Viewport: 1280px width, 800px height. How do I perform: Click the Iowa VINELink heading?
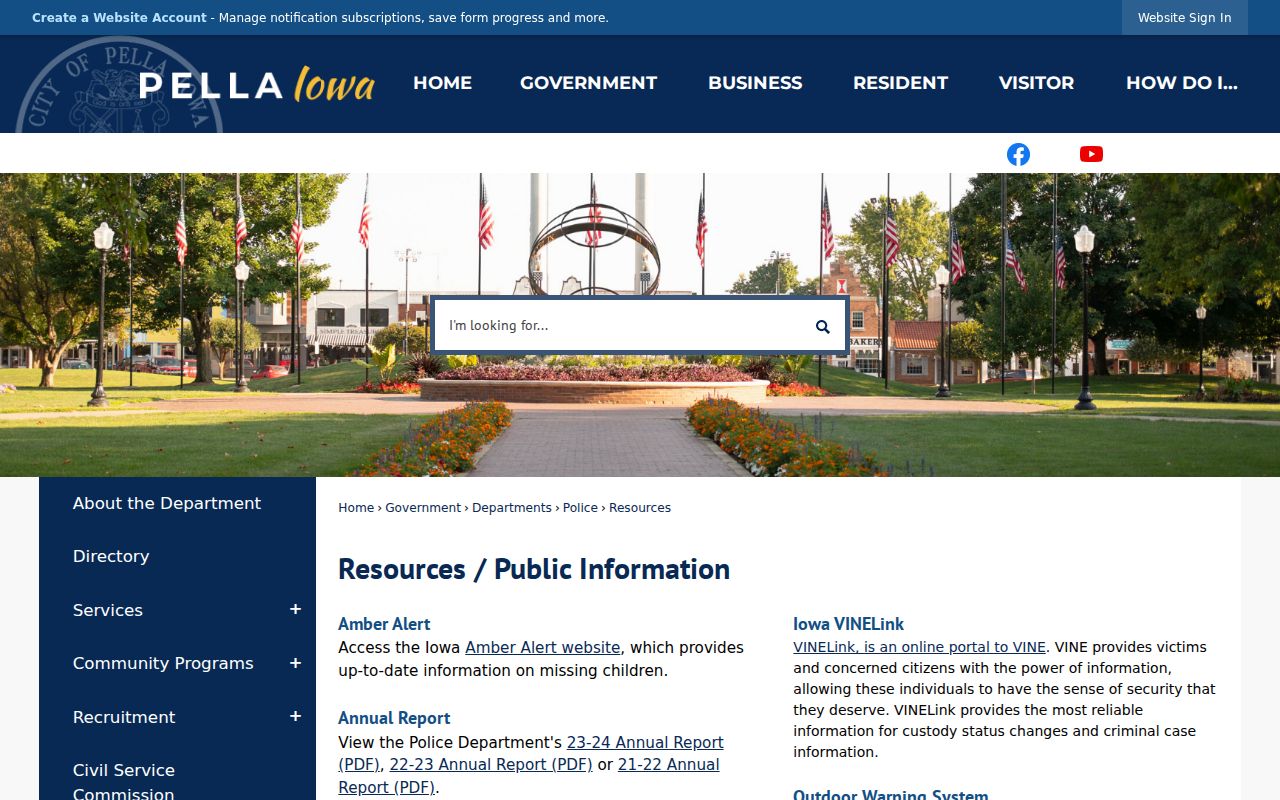pyautogui.click(x=848, y=624)
